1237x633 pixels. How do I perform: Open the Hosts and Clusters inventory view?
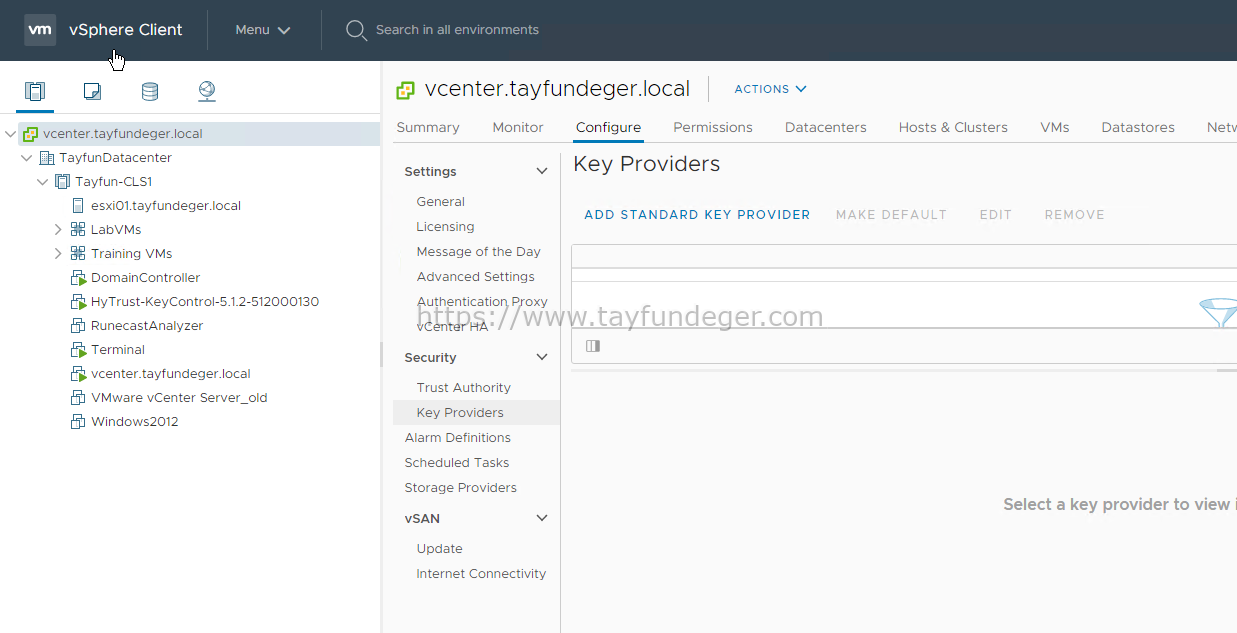click(x=35, y=92)
